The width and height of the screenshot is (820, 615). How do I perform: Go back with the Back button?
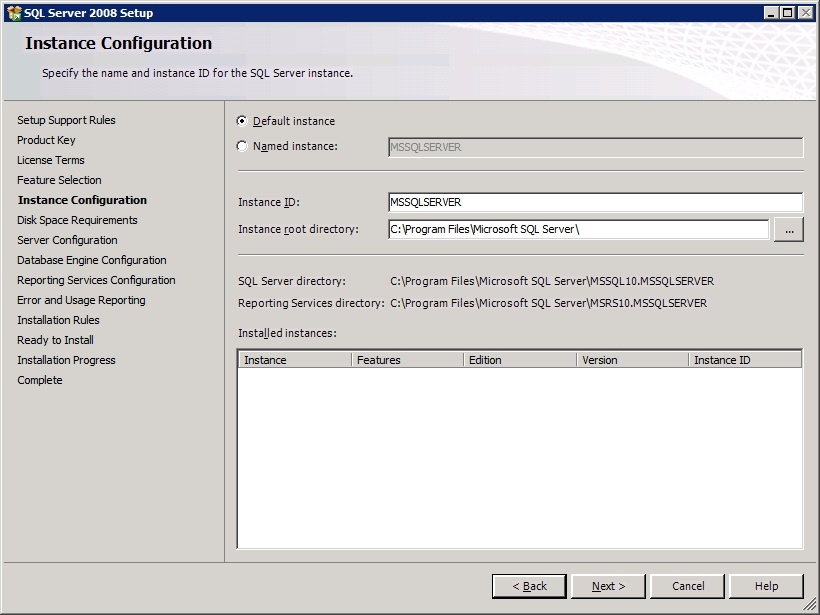[x=529, y=586]
